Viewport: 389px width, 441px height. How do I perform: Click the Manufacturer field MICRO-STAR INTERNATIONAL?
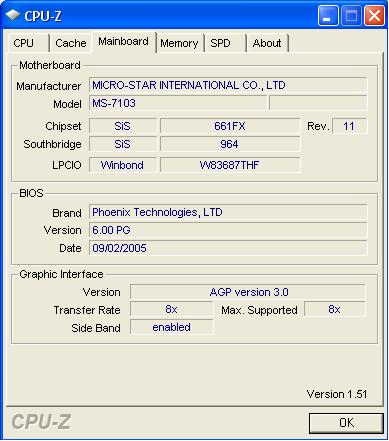pyautogui.click(x=228, y=85)
